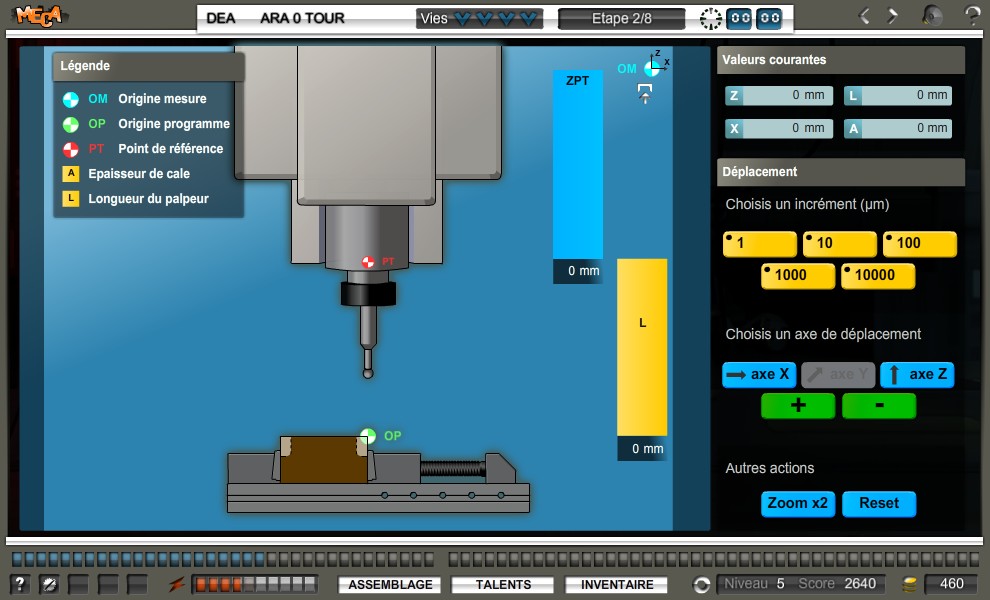Click the timer clock icon

[x=710, y=18]
